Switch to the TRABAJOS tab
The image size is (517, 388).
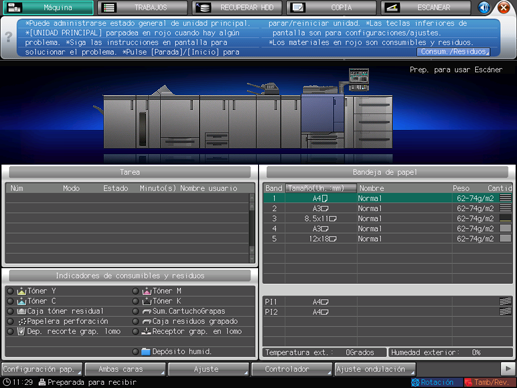click(x=142, y=7)
